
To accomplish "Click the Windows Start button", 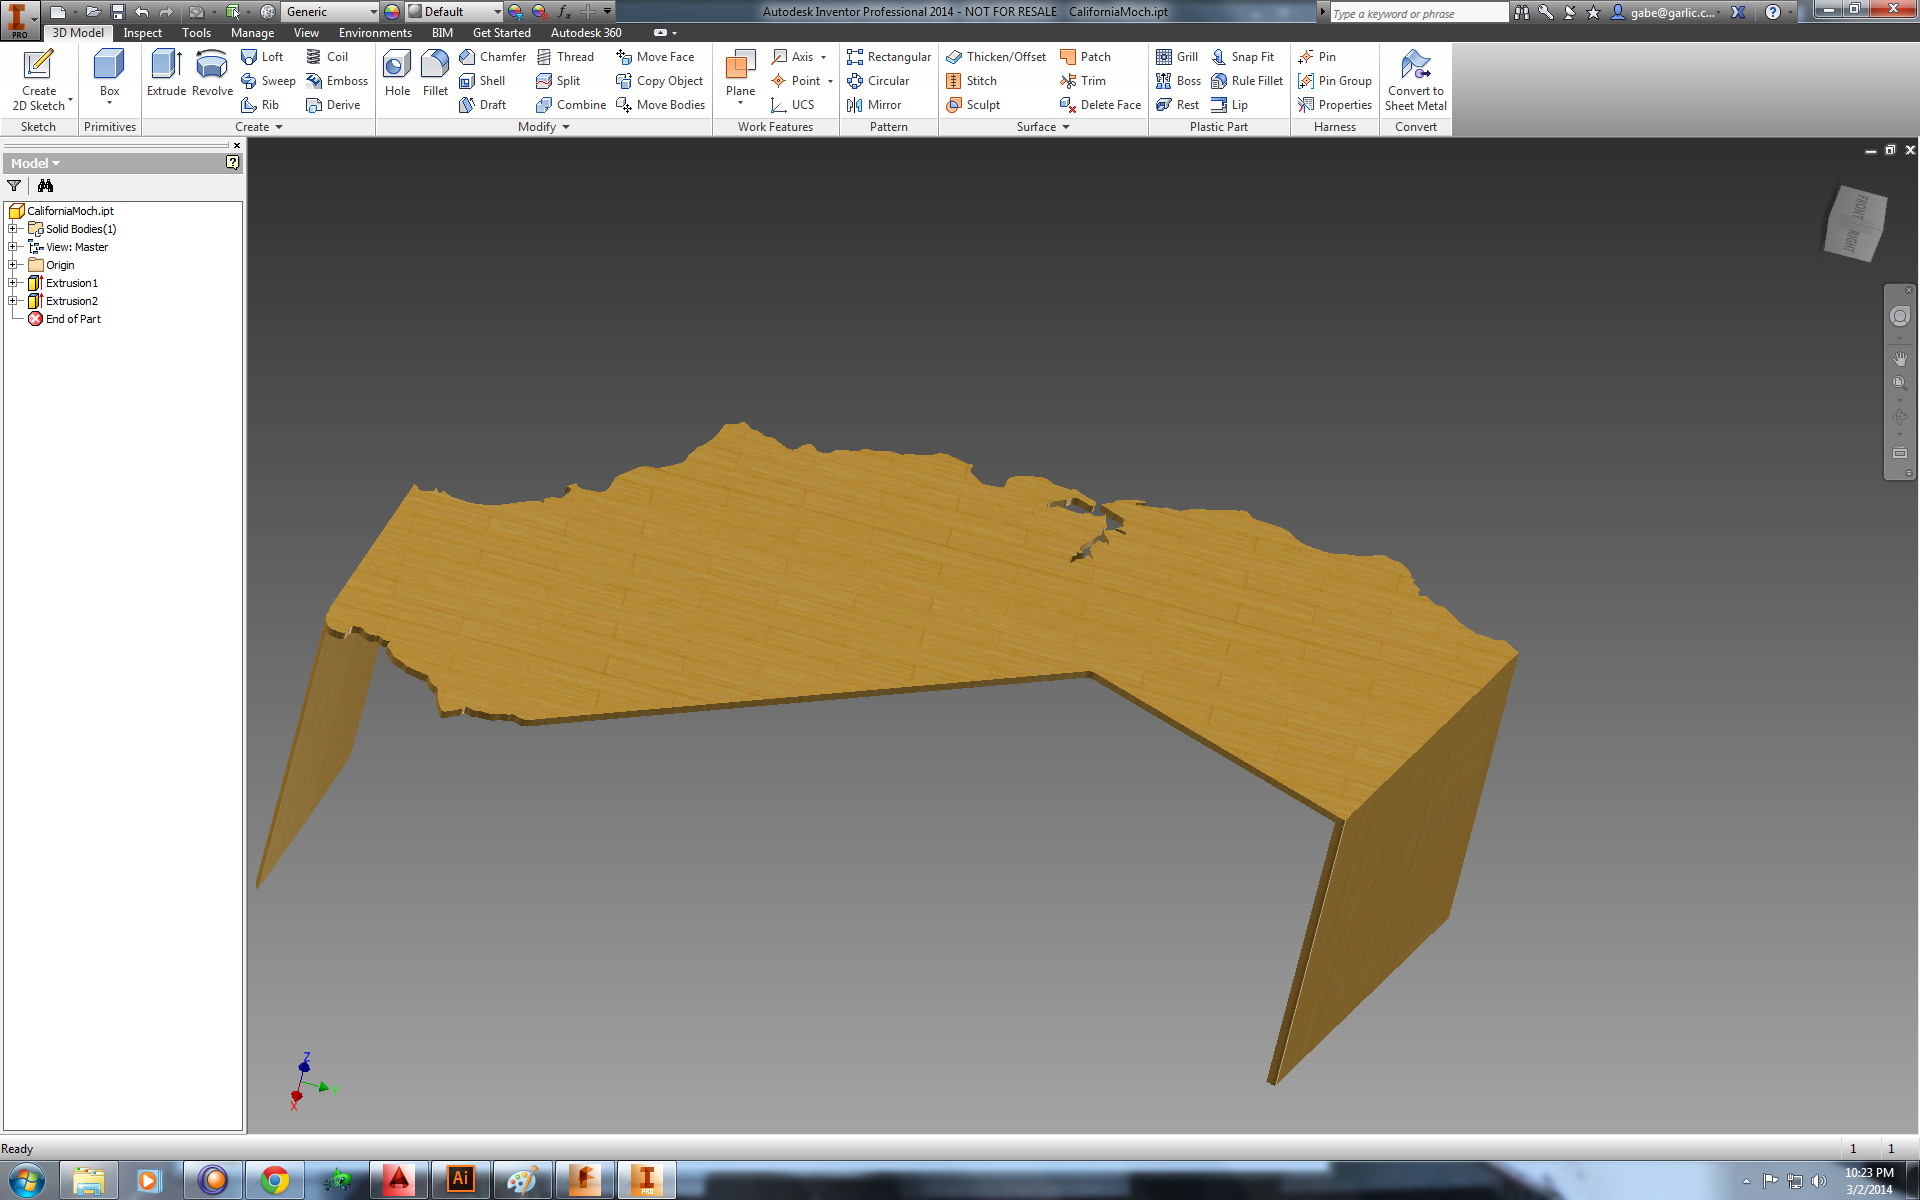I will pos(27,1180).
